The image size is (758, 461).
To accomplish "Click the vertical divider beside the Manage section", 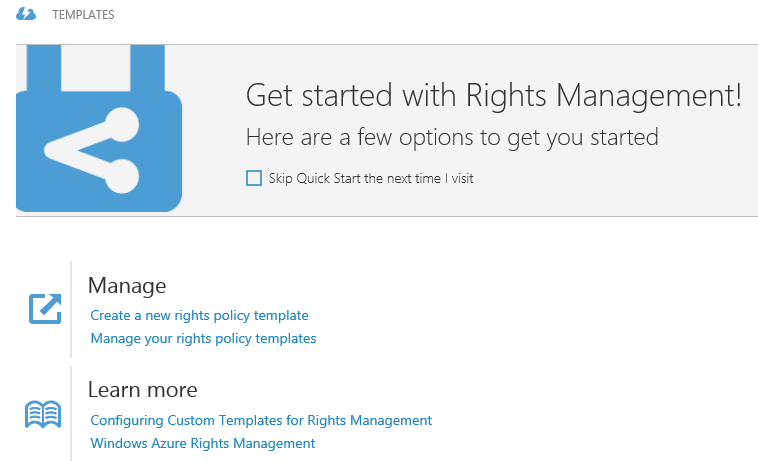I will [71, 309].
